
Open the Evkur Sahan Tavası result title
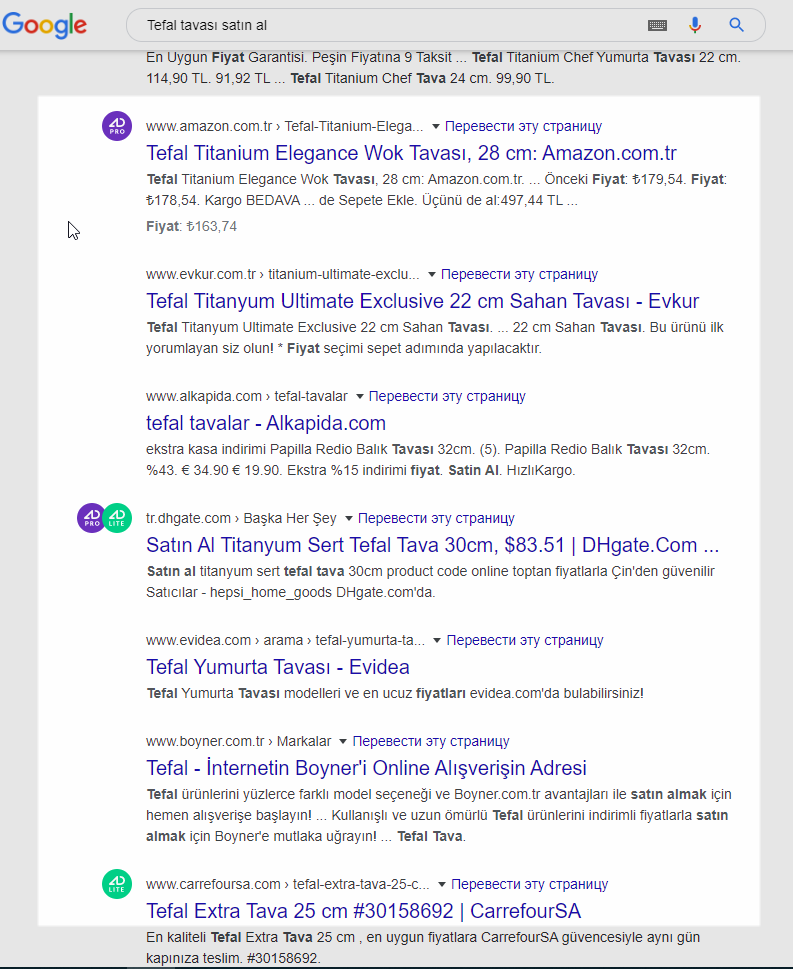[422, 301]
